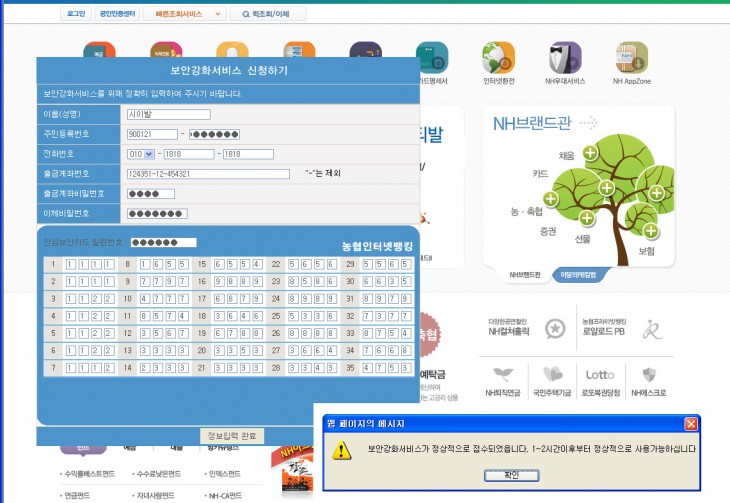
Task: Click the 퀵조회/이체 search button
Action: [267, 14]
